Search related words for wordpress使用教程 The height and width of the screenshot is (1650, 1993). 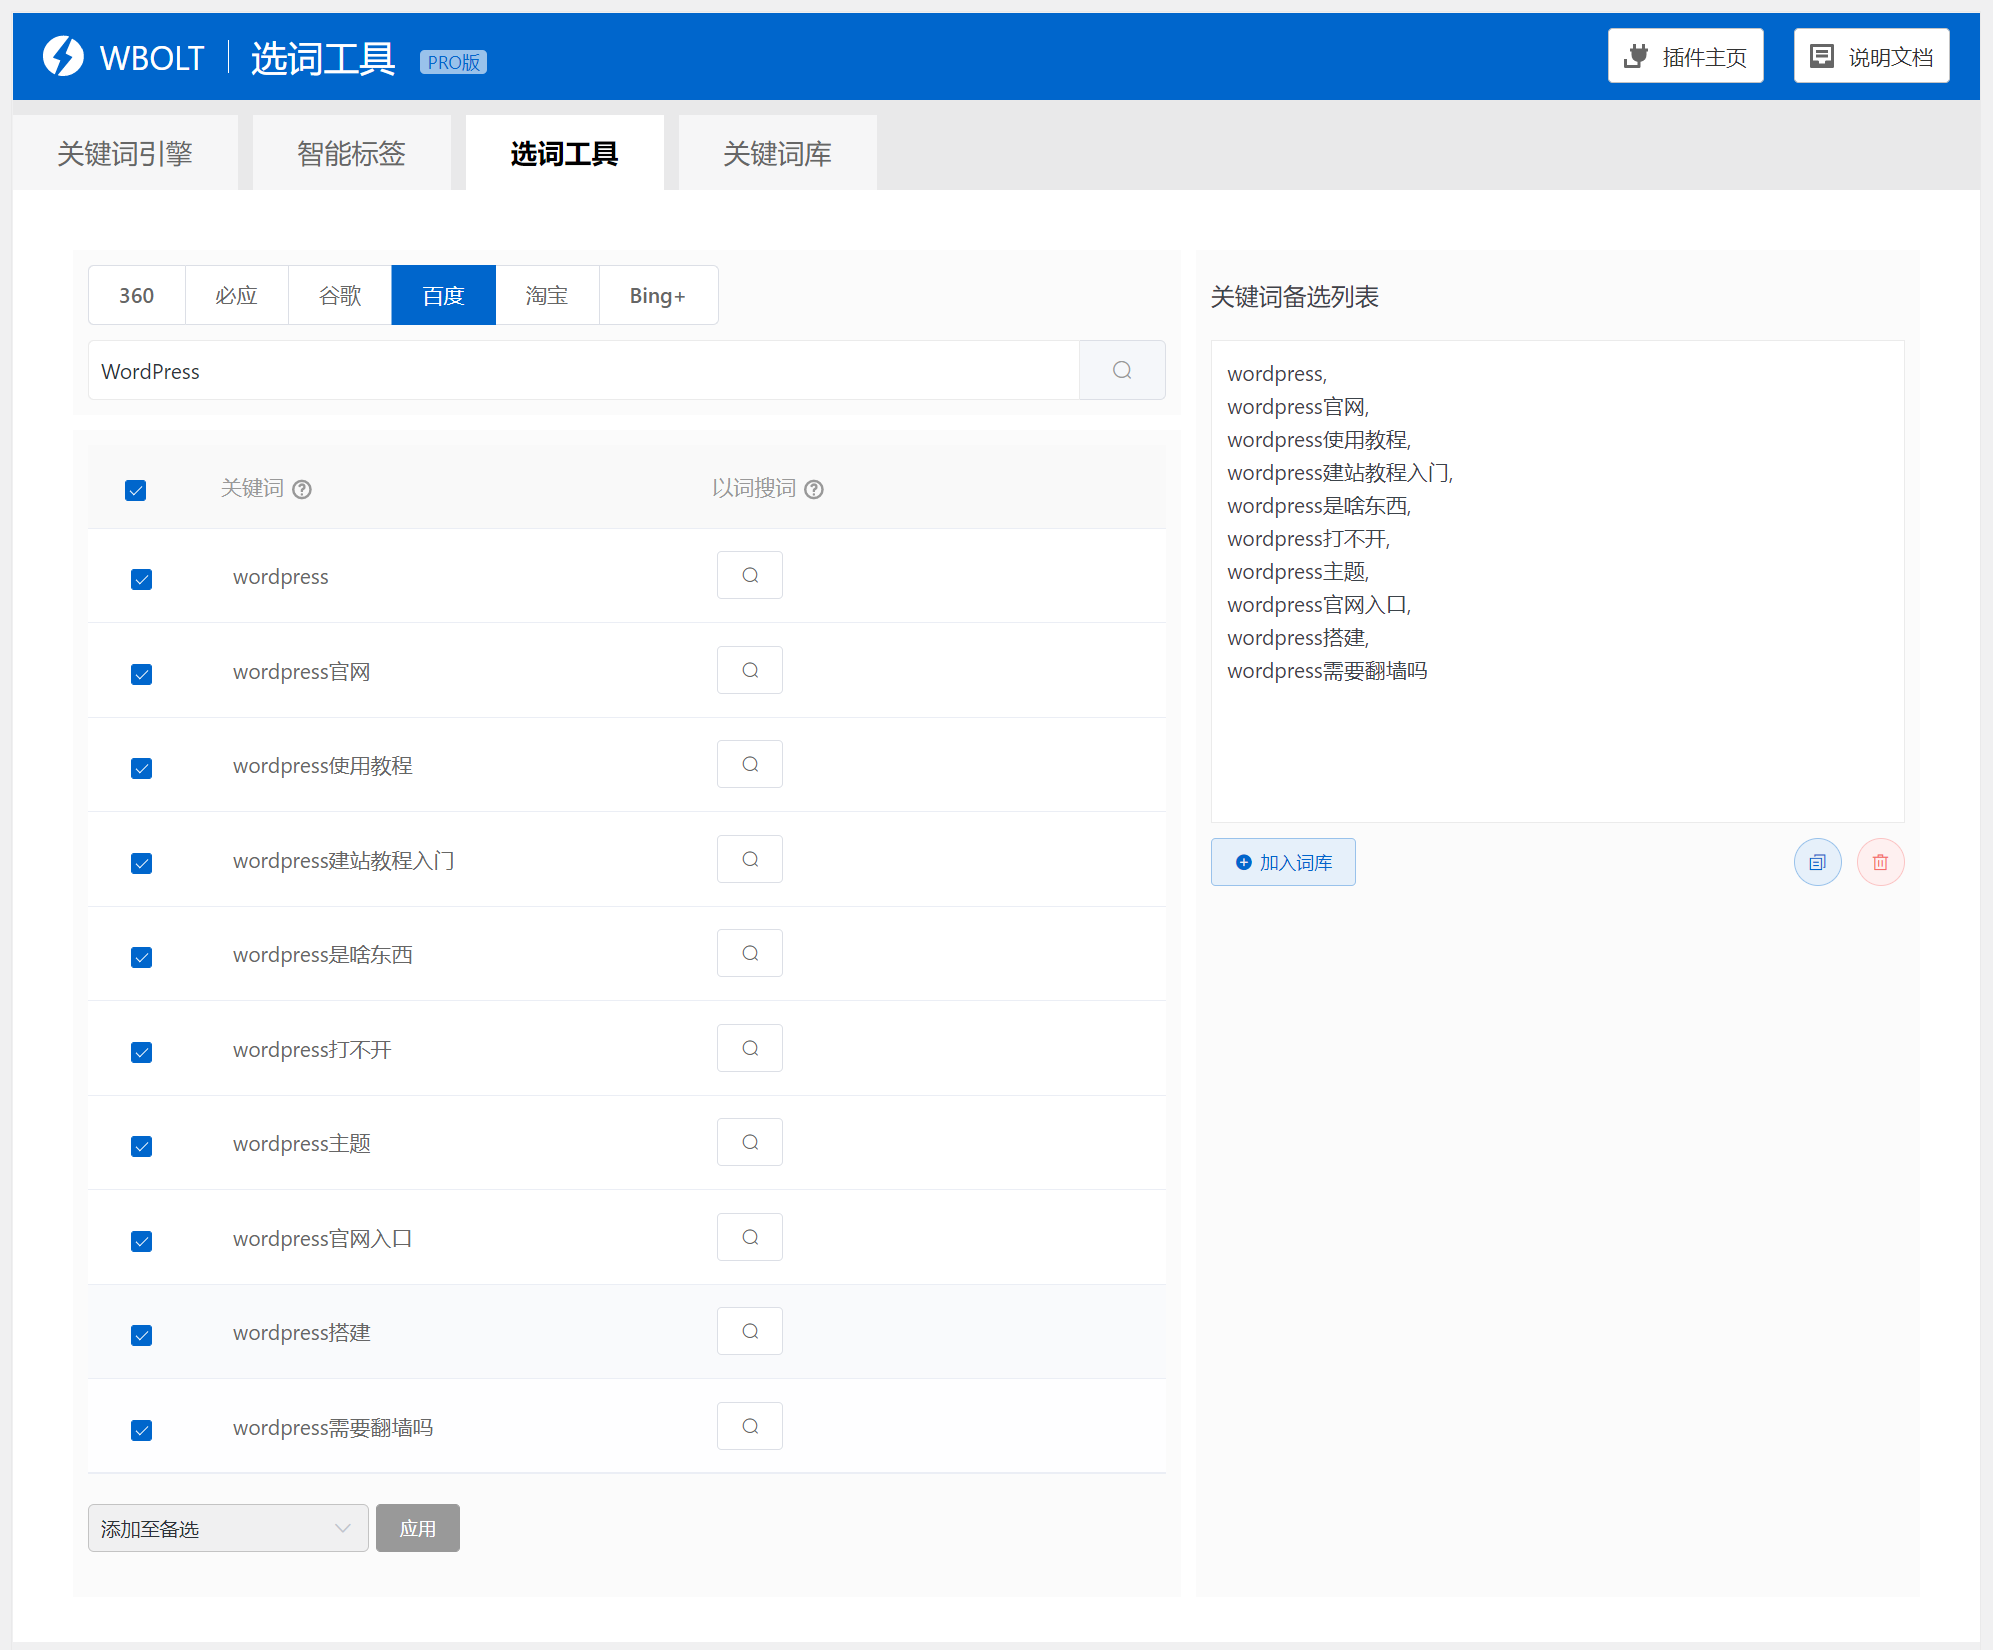750,764
